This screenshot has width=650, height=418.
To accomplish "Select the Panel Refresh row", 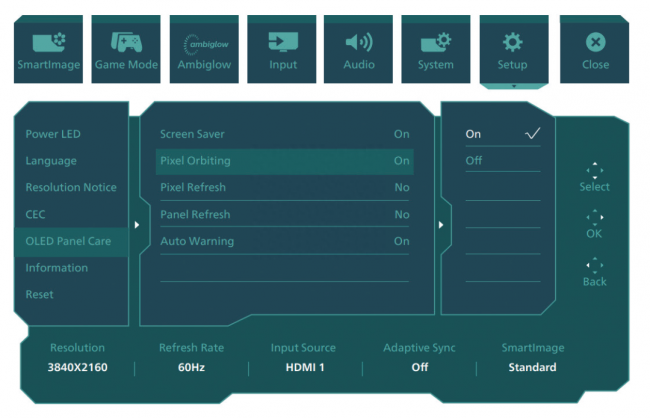I will [285, 214].
